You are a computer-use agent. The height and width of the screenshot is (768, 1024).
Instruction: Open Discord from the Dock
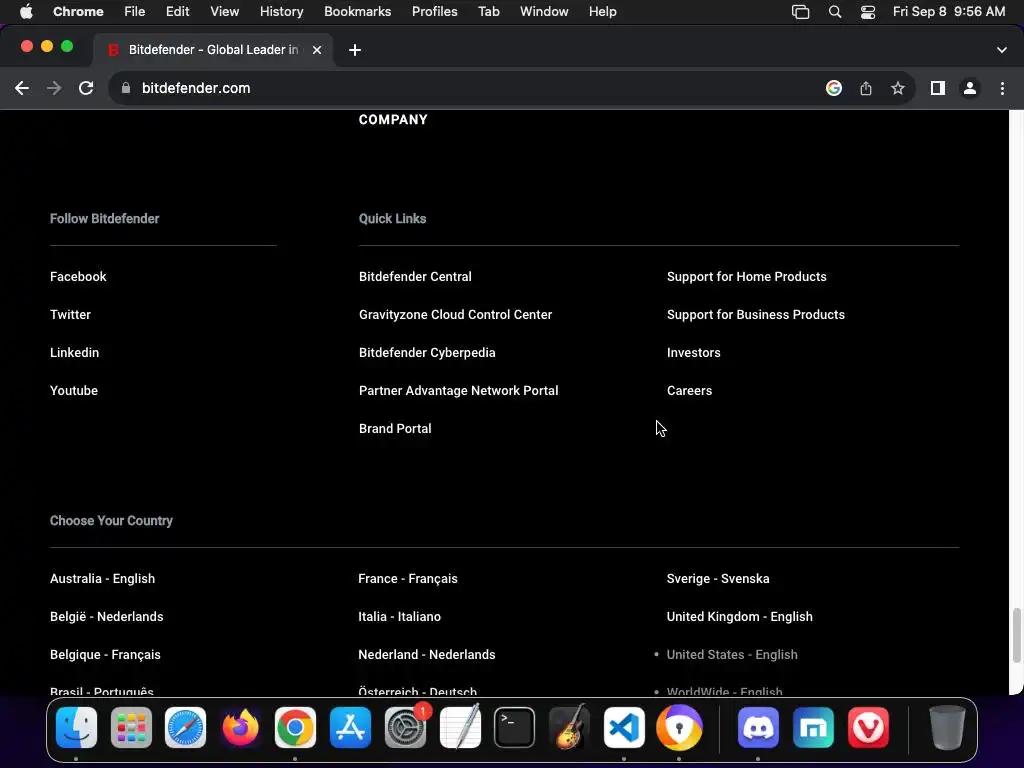pos(758,728)
